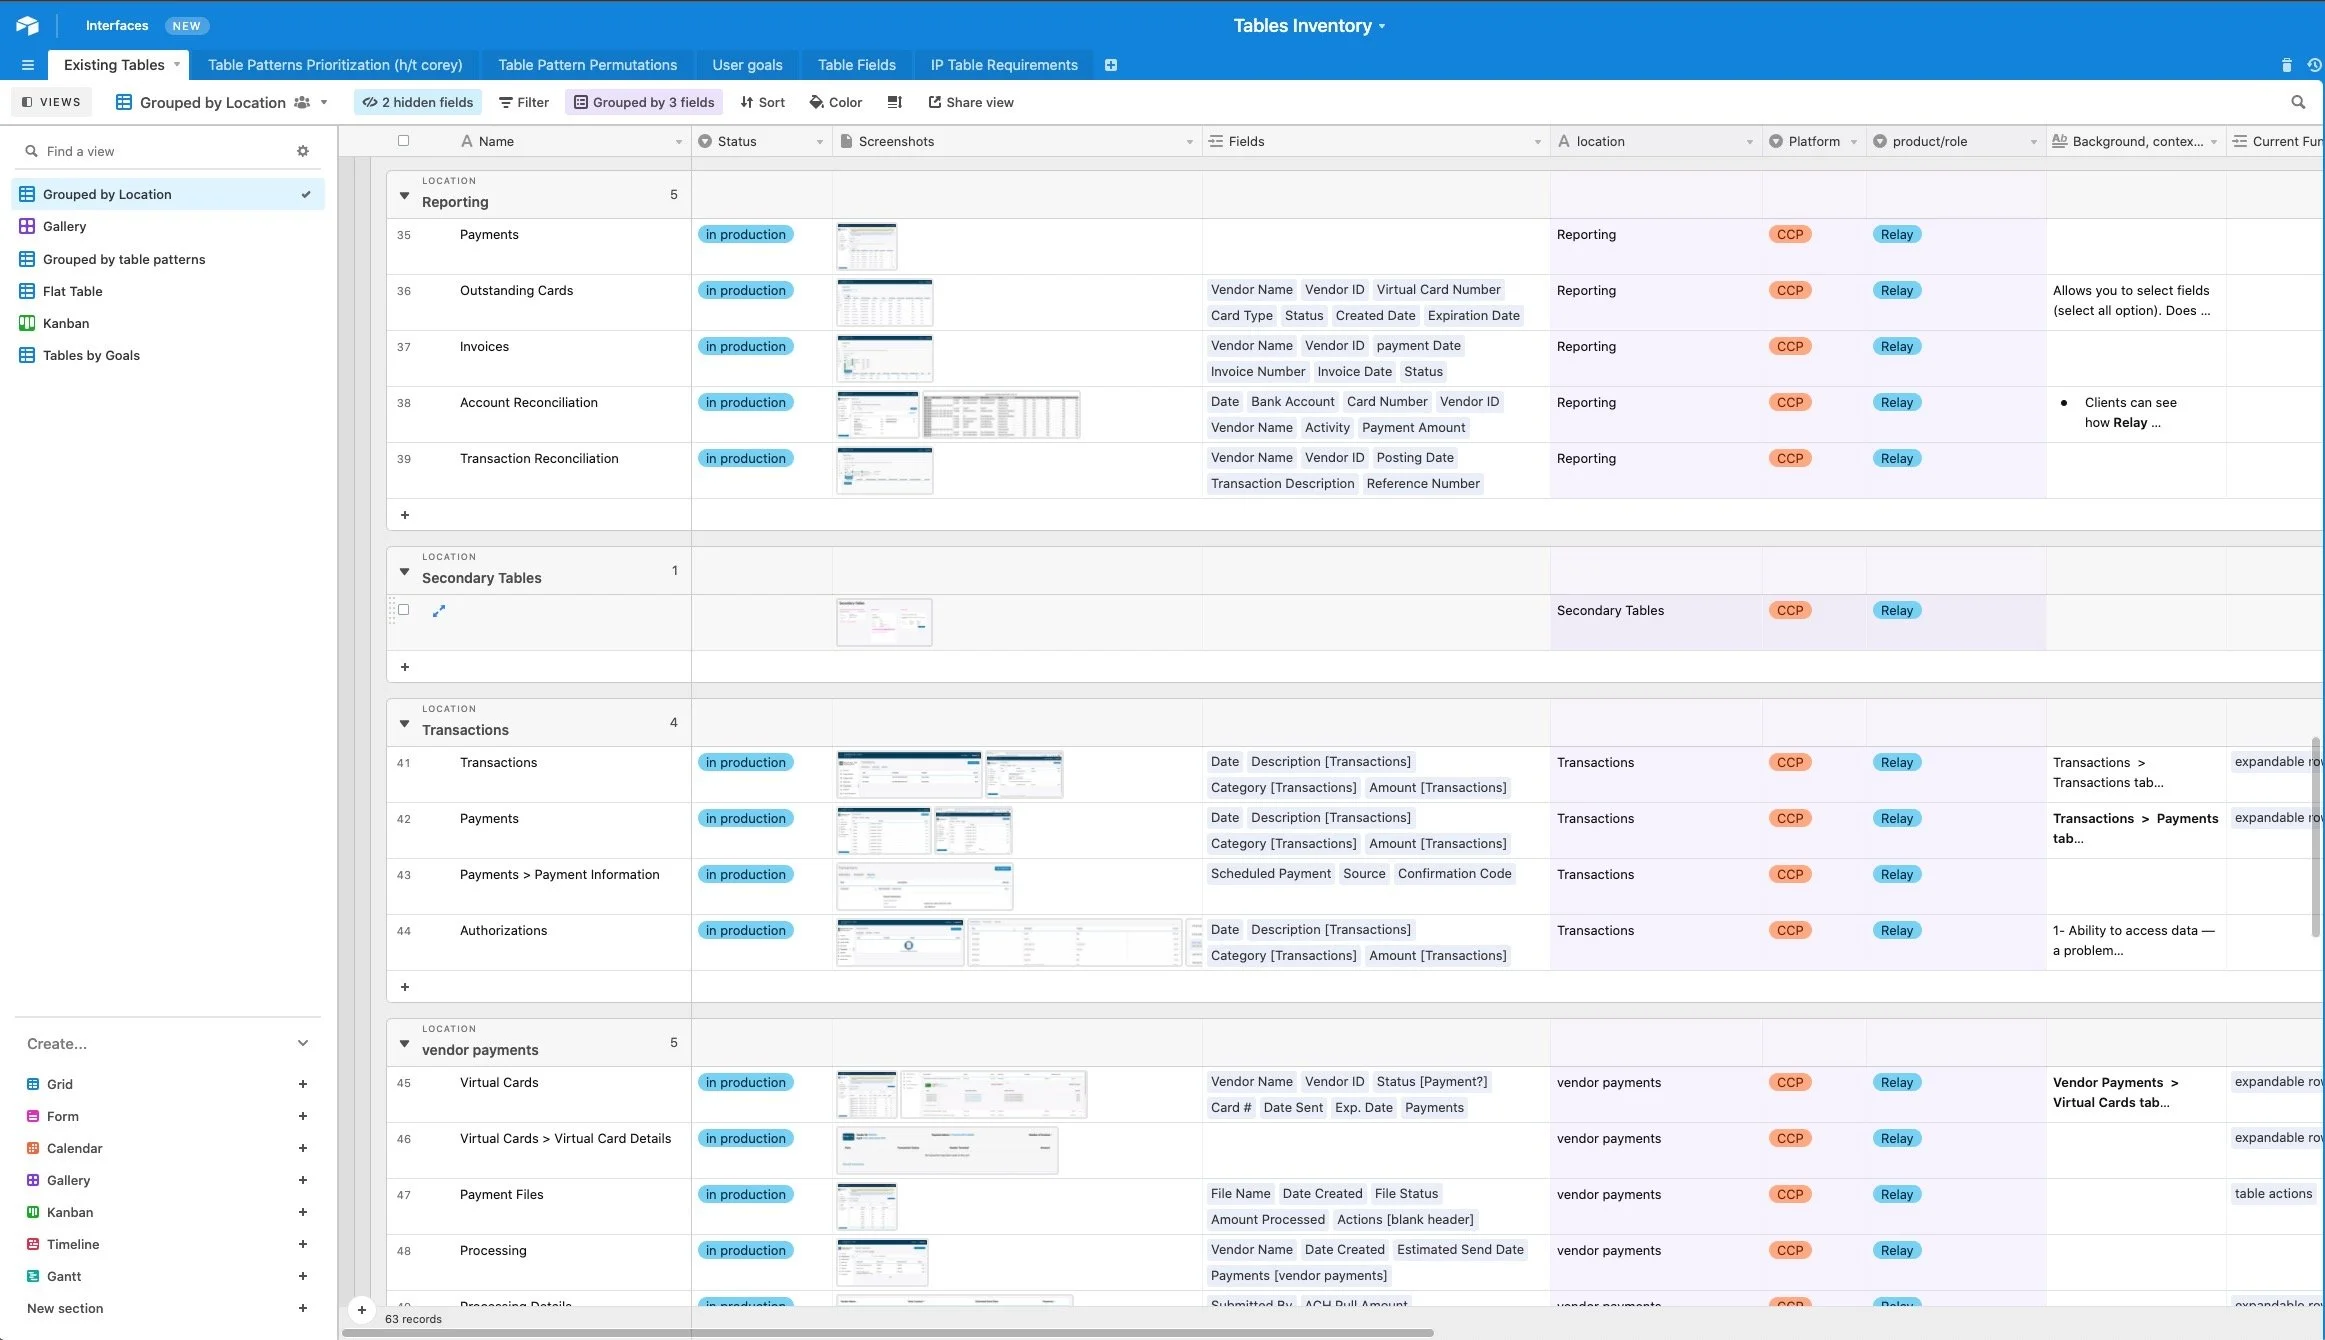
Task: Check the Secondary Tables row checkbox
Action: (x=404, y=610)
